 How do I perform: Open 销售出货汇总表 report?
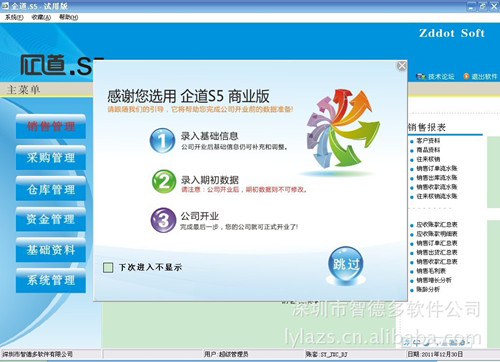tap(437, 253)
